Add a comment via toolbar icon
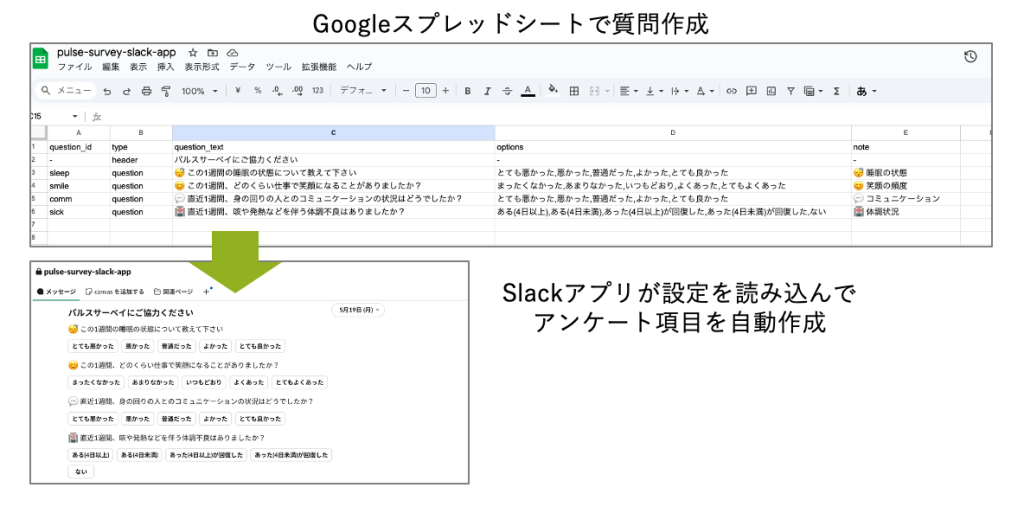The image size is (1024, 507). 752,91
